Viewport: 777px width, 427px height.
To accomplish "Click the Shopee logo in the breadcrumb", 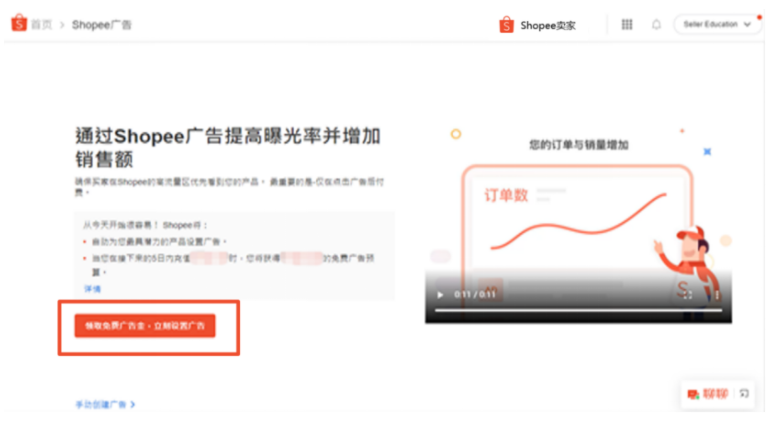I will click(19, 23).
